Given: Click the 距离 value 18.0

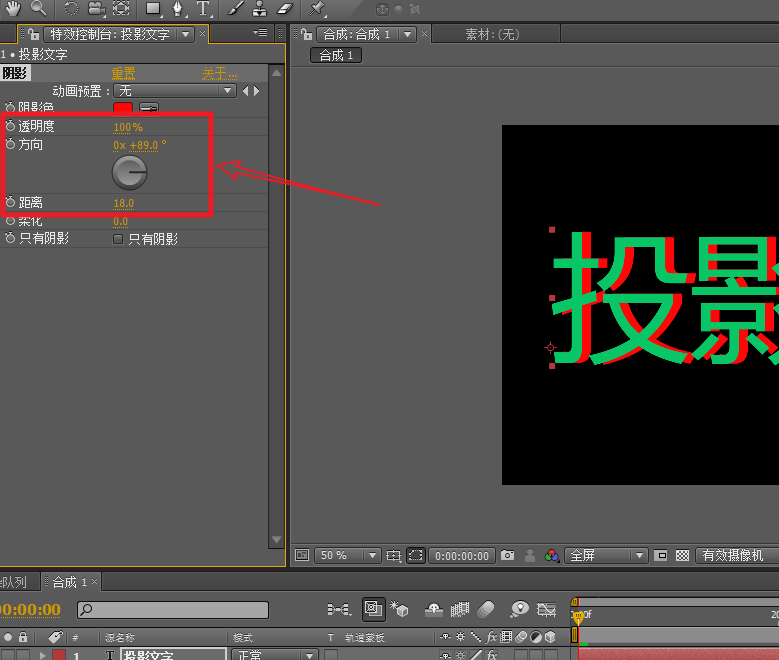Looking at the screenshot, I should 124,203.
